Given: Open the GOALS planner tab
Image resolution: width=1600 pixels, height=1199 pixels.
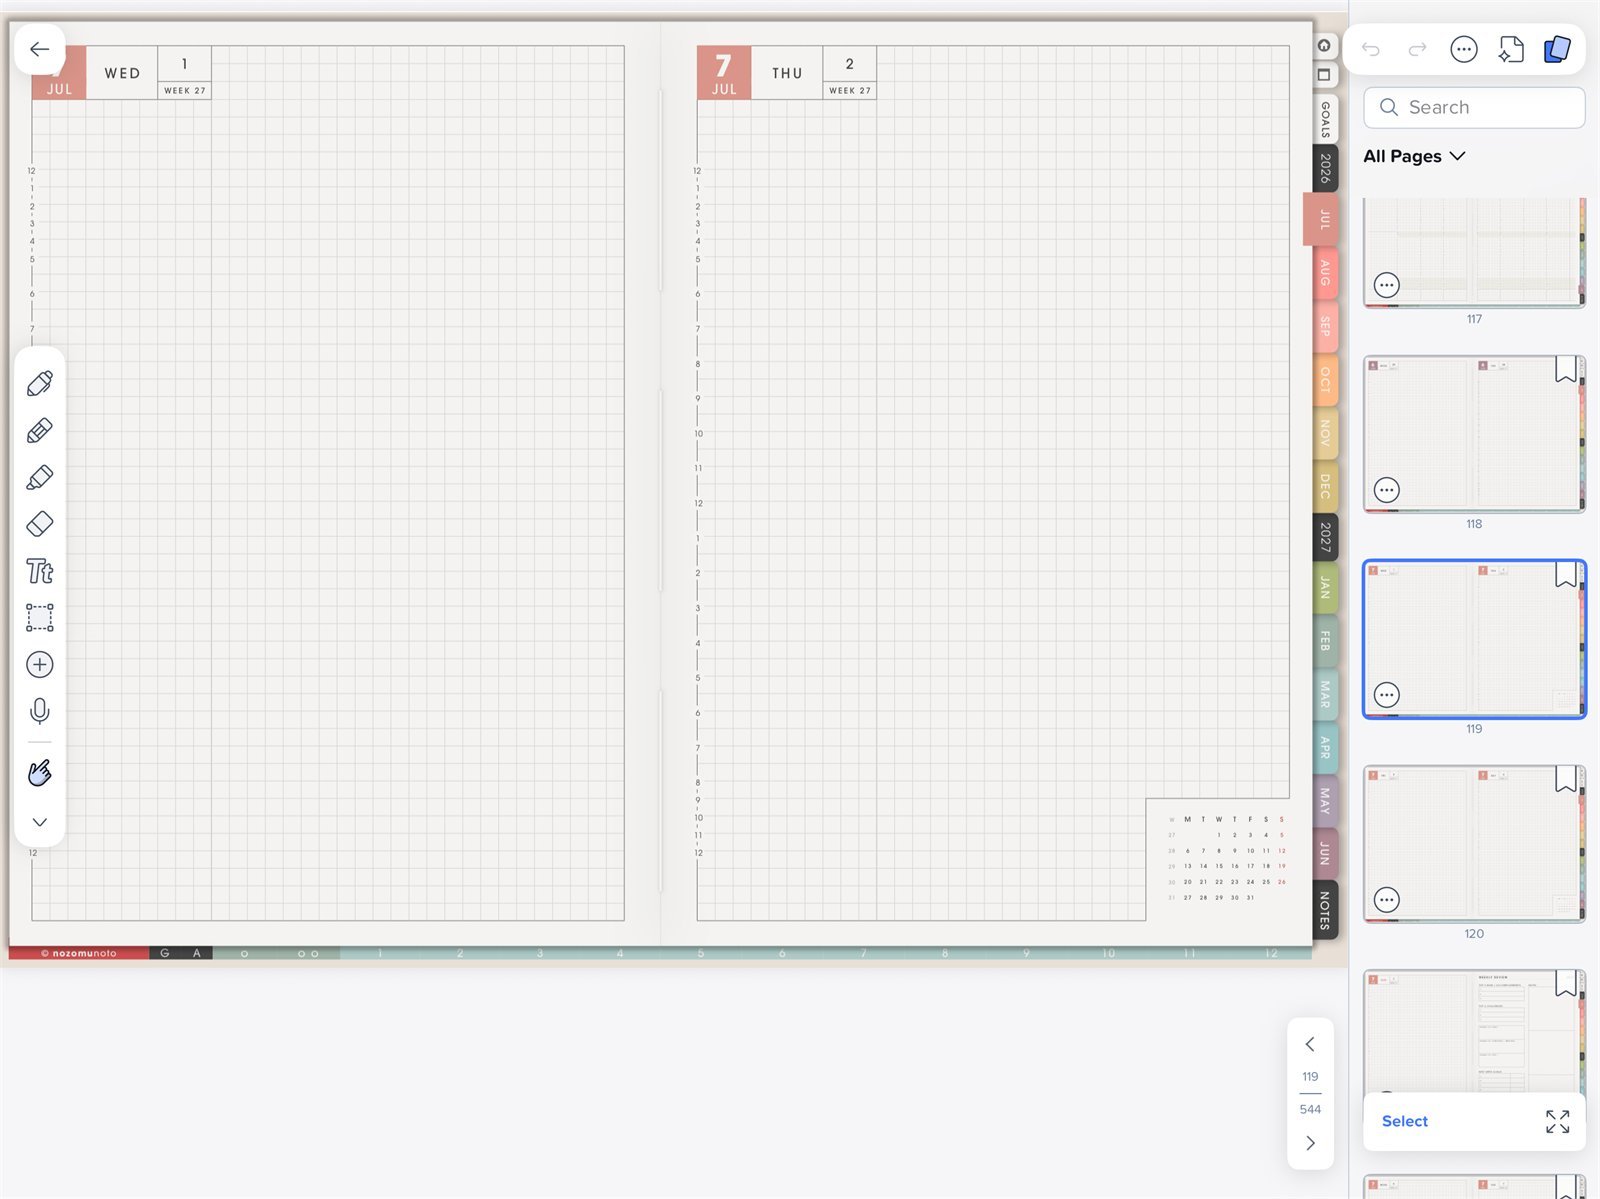Looking at the screenshot, I should [1325, 119].
